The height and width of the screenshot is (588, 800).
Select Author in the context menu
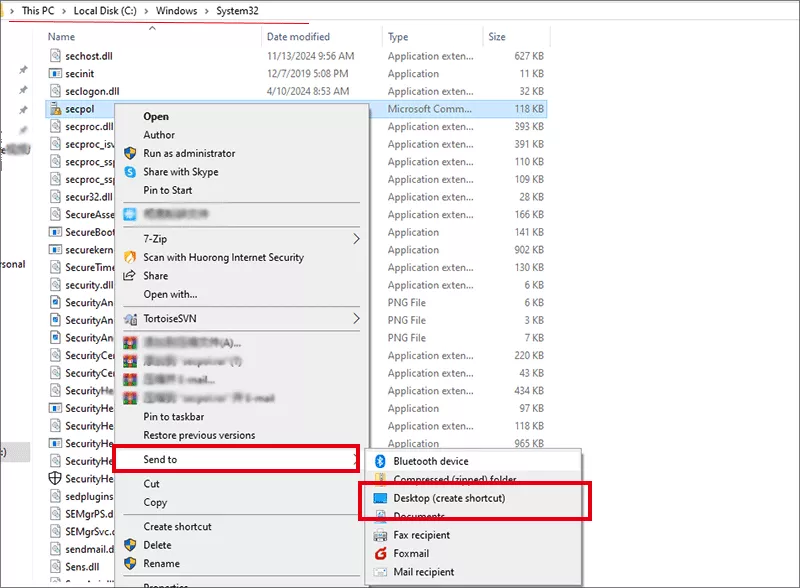(x=159, y=135)
